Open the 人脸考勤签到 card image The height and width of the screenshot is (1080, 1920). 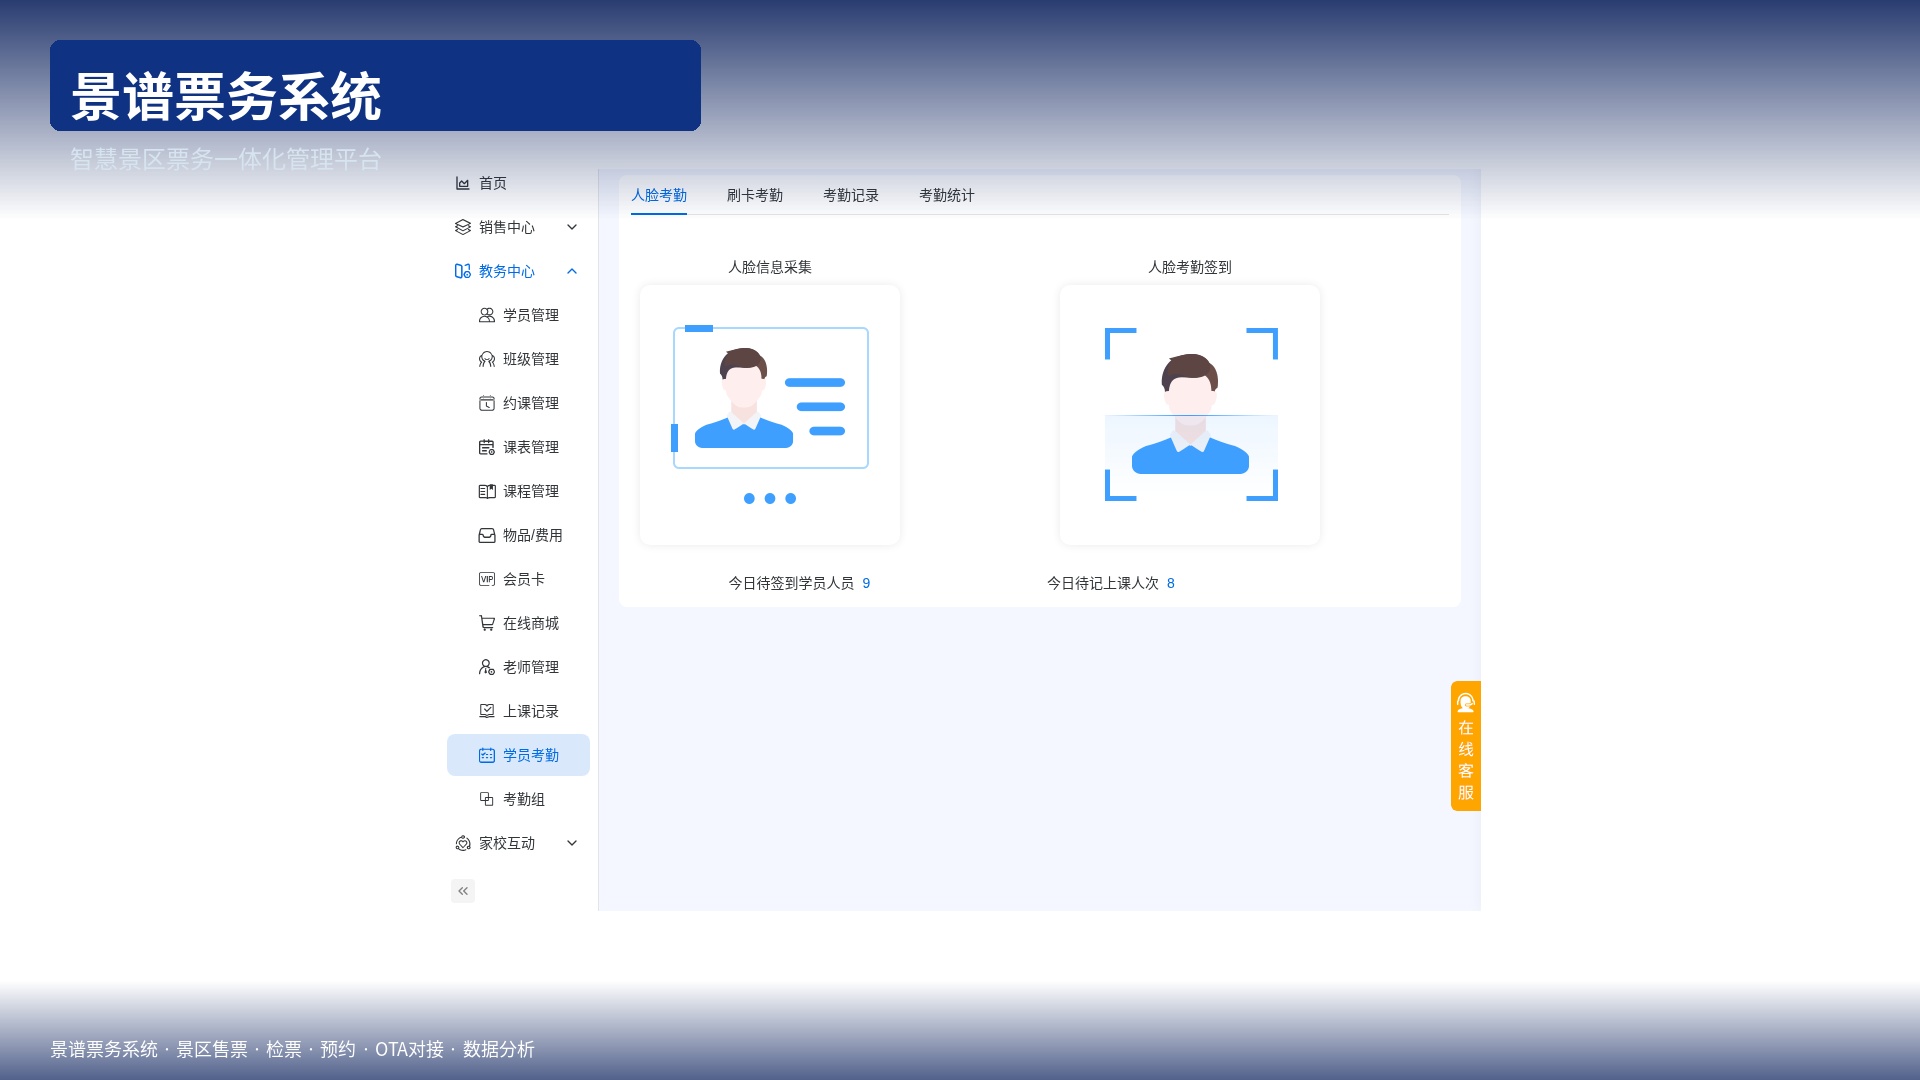pyautogui.click(x=1190, y=415)
